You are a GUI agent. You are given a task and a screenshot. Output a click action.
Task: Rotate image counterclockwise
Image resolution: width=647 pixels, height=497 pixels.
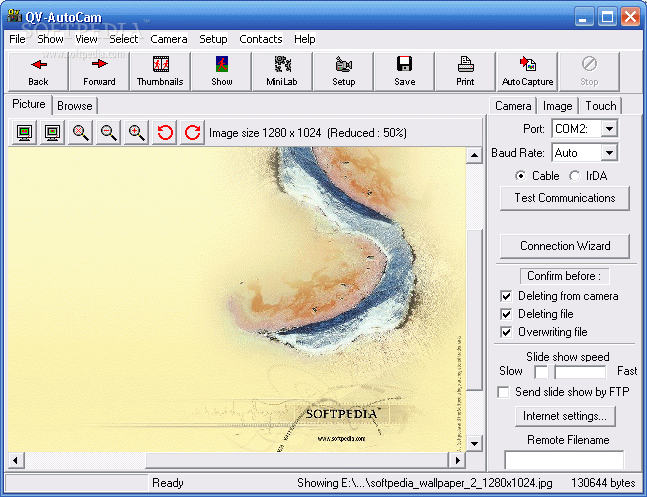pos(165,133)
